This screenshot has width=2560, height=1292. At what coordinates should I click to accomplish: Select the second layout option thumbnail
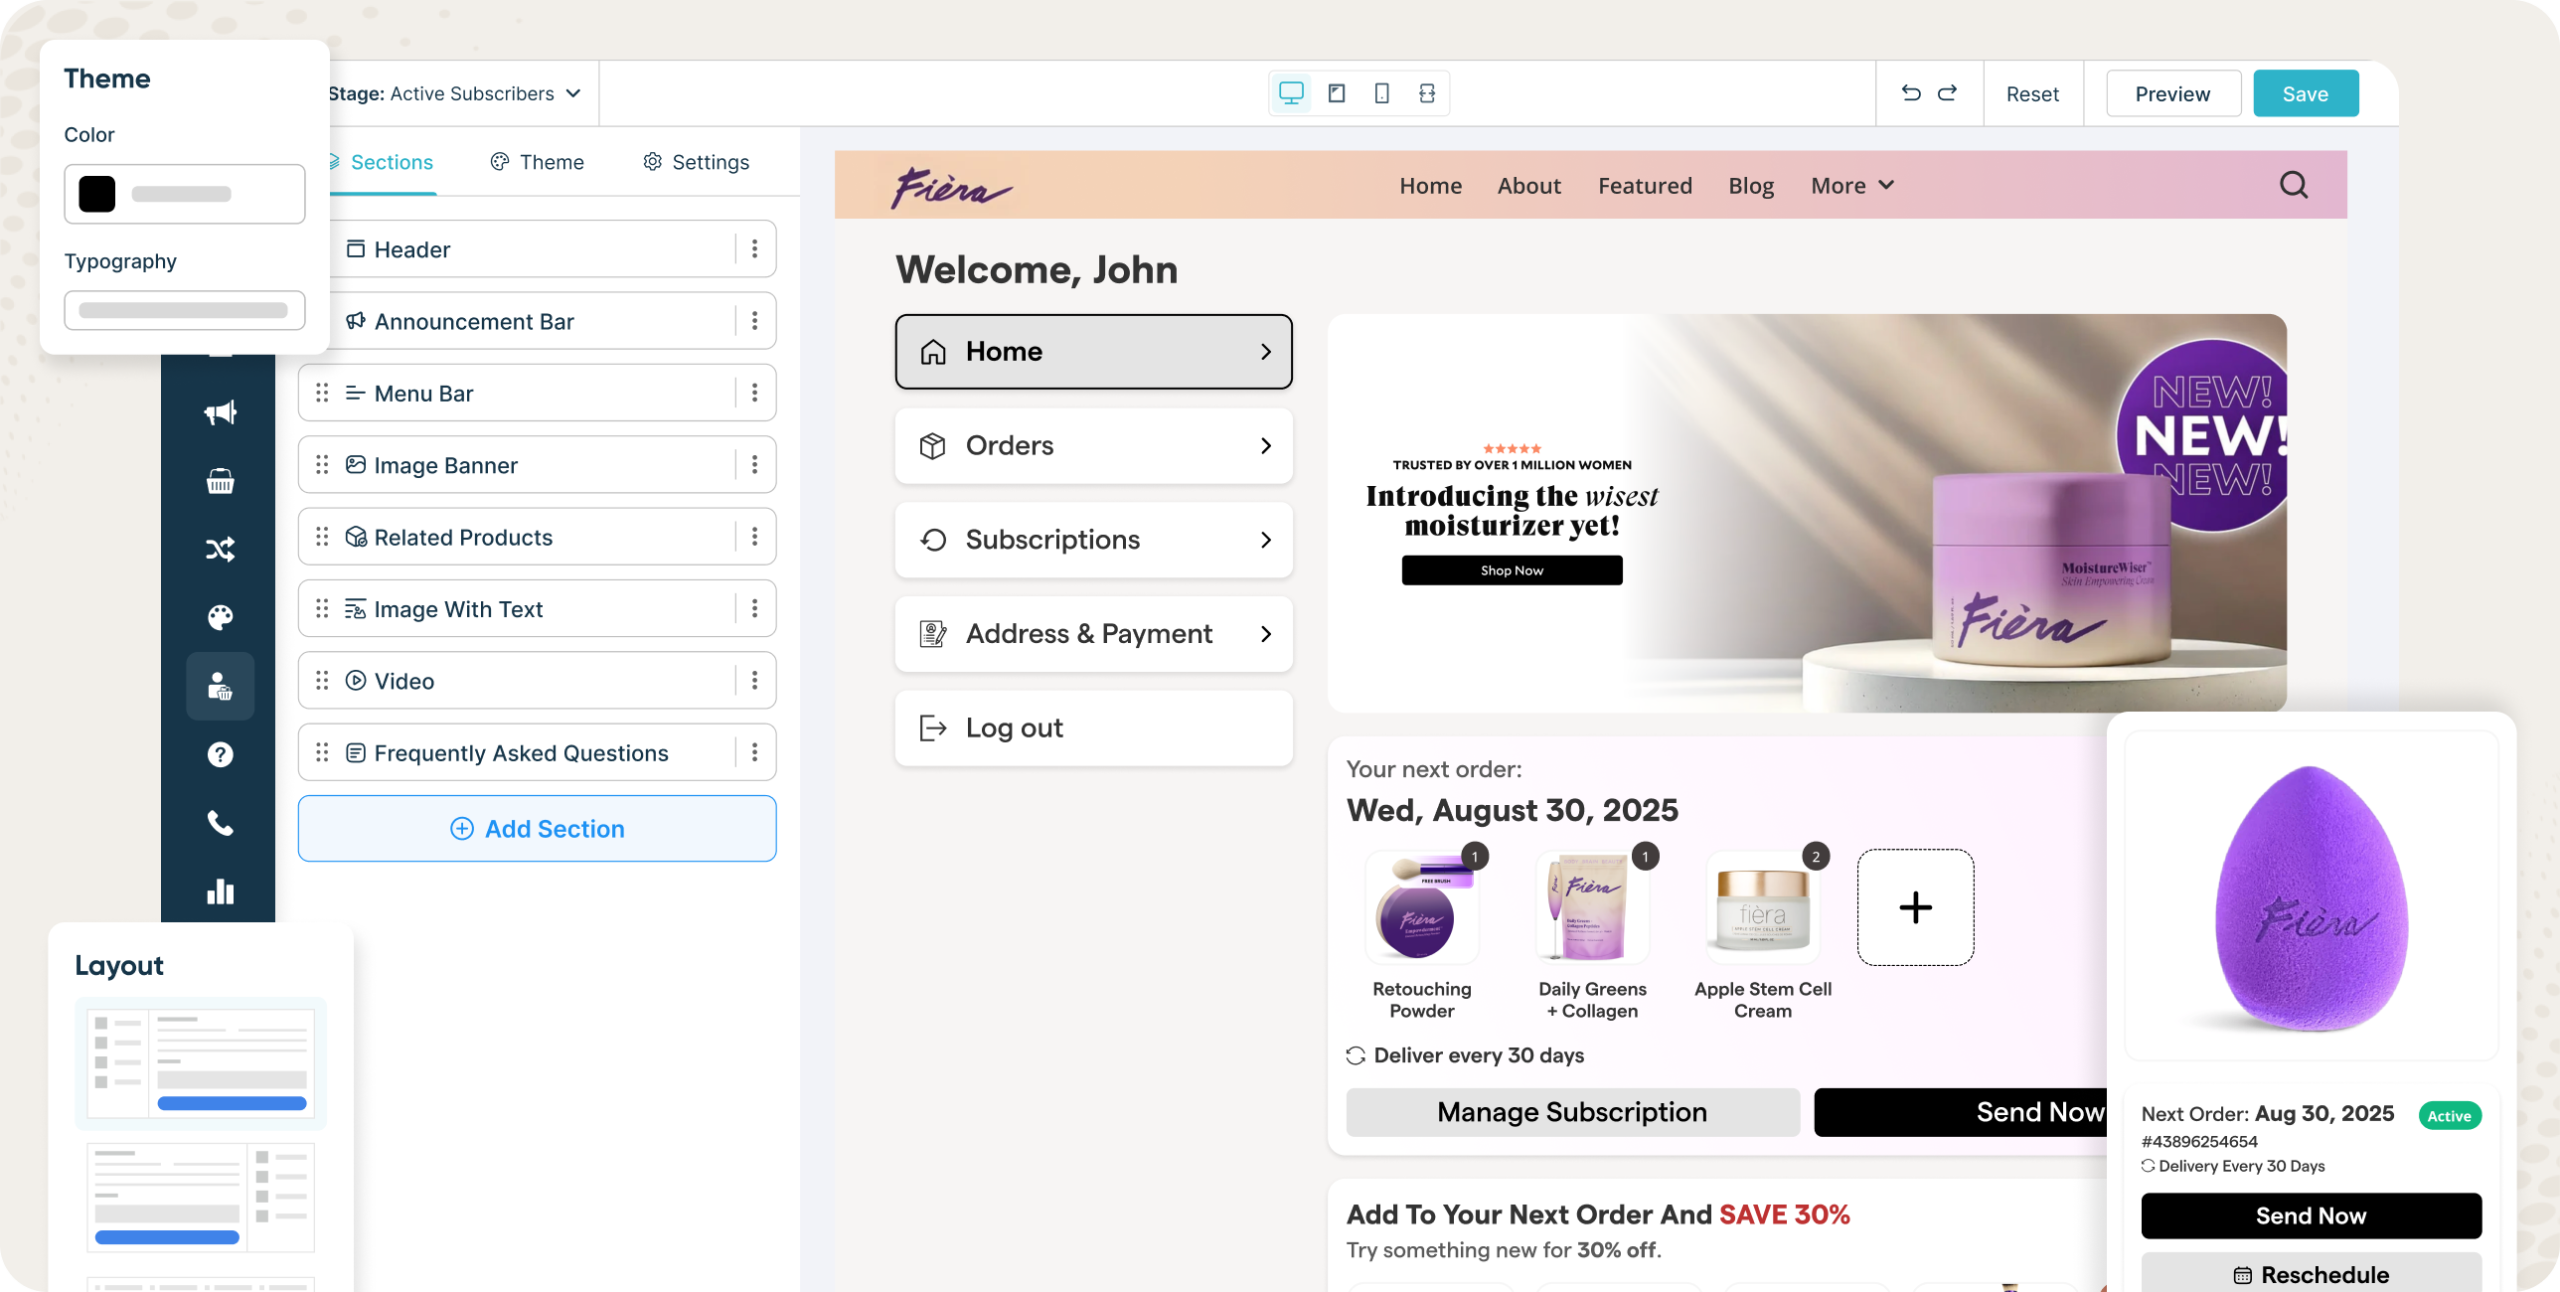pyautogui.click(x=201, y=1196)
